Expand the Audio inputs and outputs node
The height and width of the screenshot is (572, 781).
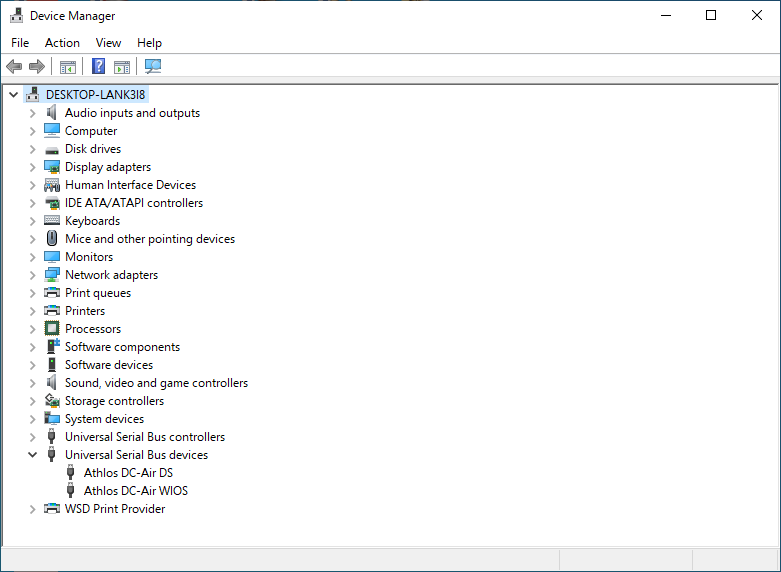pos(32,113)
